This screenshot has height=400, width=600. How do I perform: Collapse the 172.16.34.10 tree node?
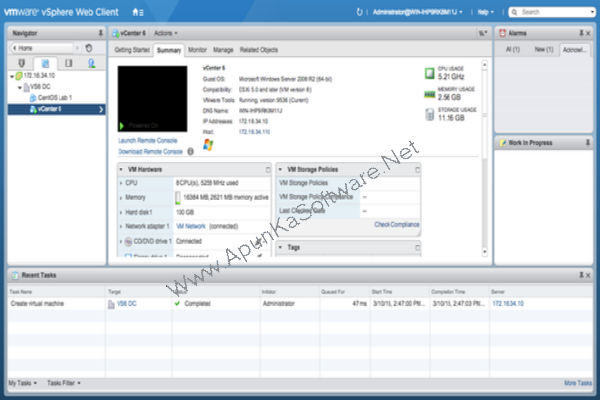point(11,76)
